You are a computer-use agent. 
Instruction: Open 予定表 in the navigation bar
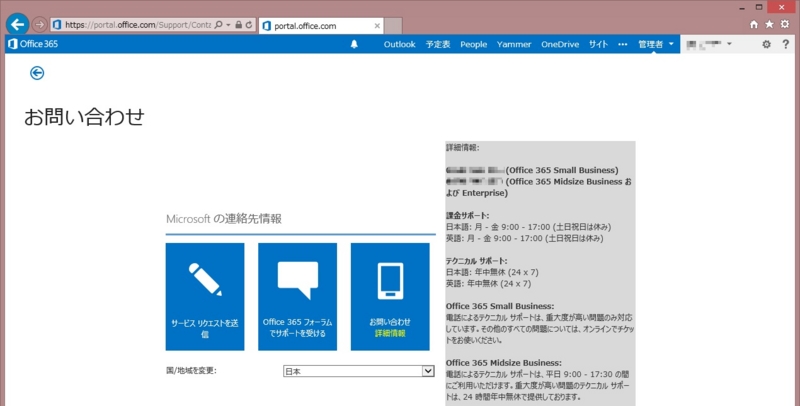click(x=438, y=44)
